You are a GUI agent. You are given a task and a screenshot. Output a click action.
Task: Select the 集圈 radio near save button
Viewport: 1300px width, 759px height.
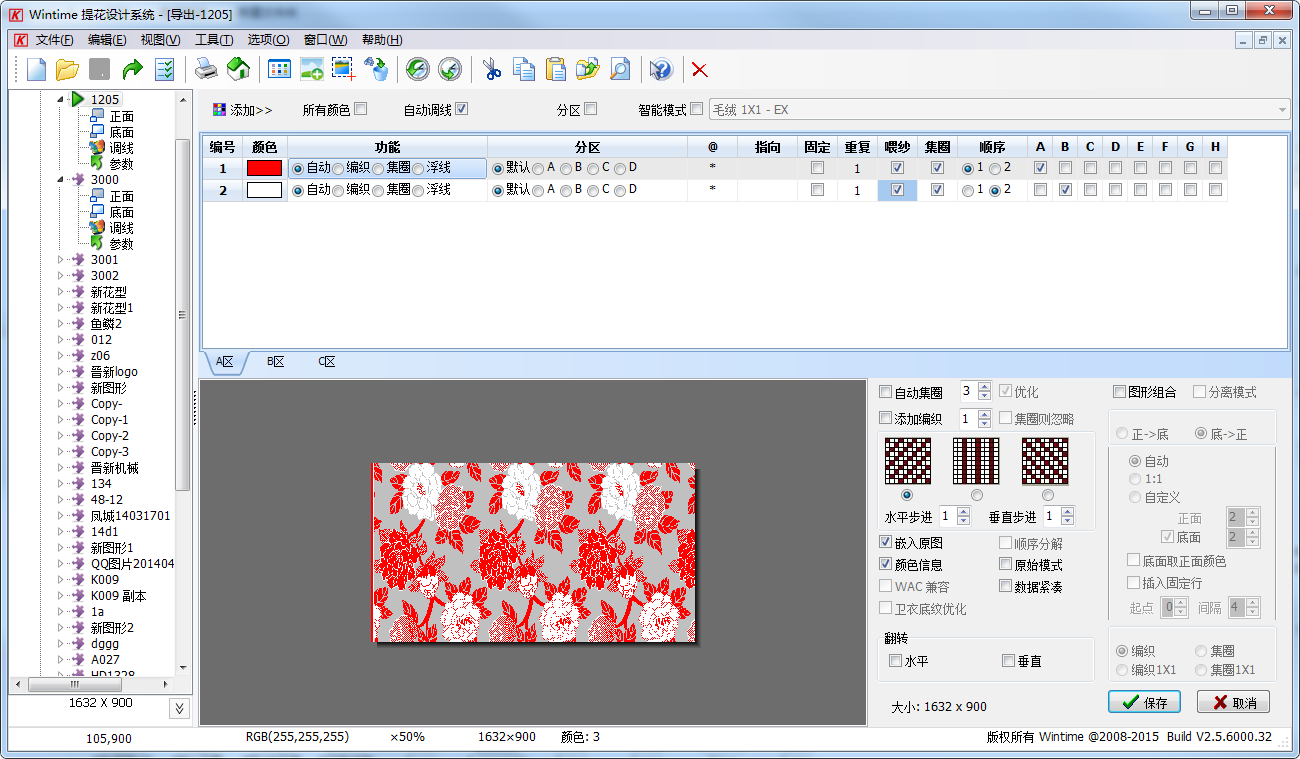1201,651
